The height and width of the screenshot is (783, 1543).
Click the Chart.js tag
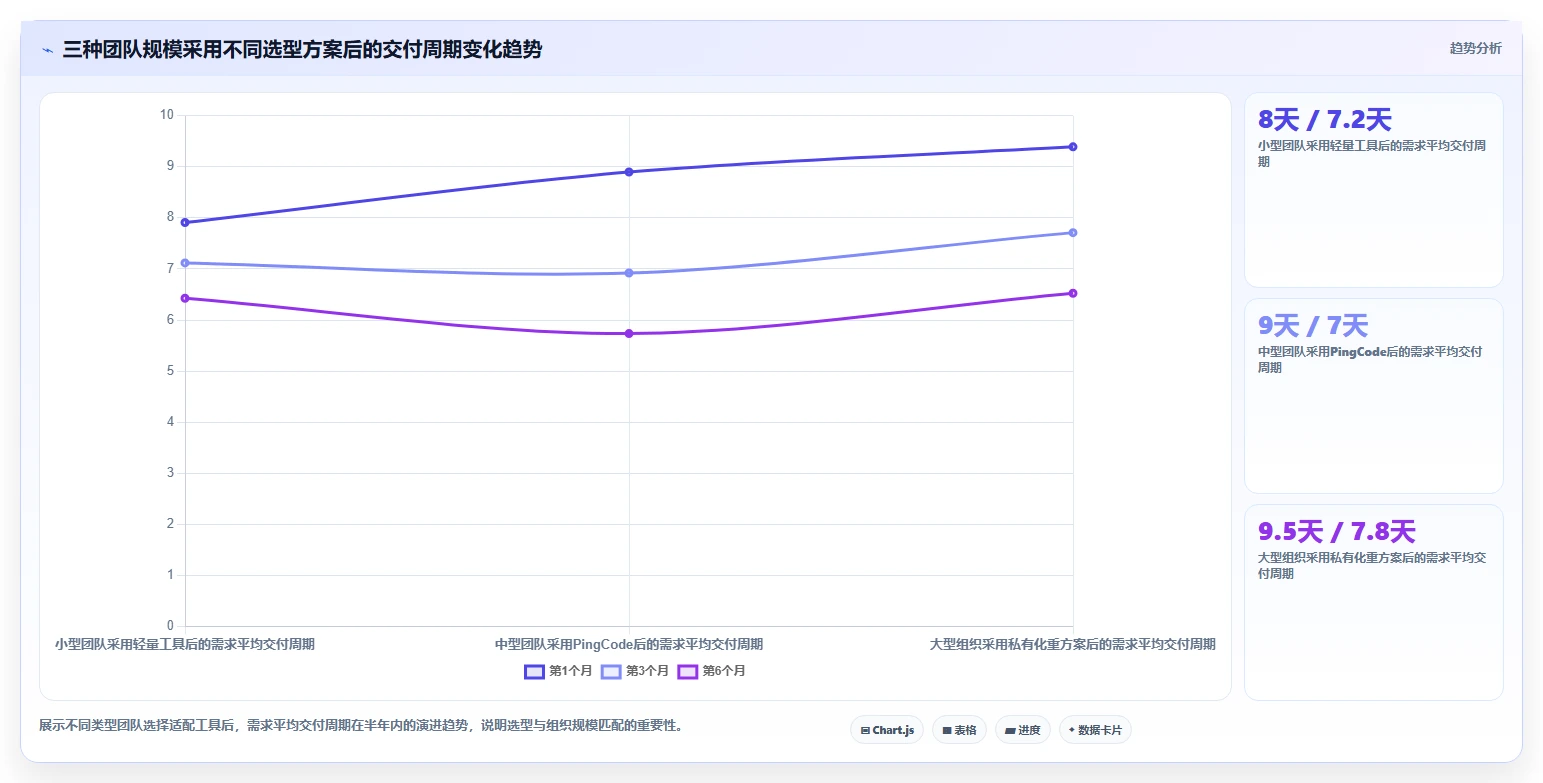pyautogui.click(x=887, y=730)
